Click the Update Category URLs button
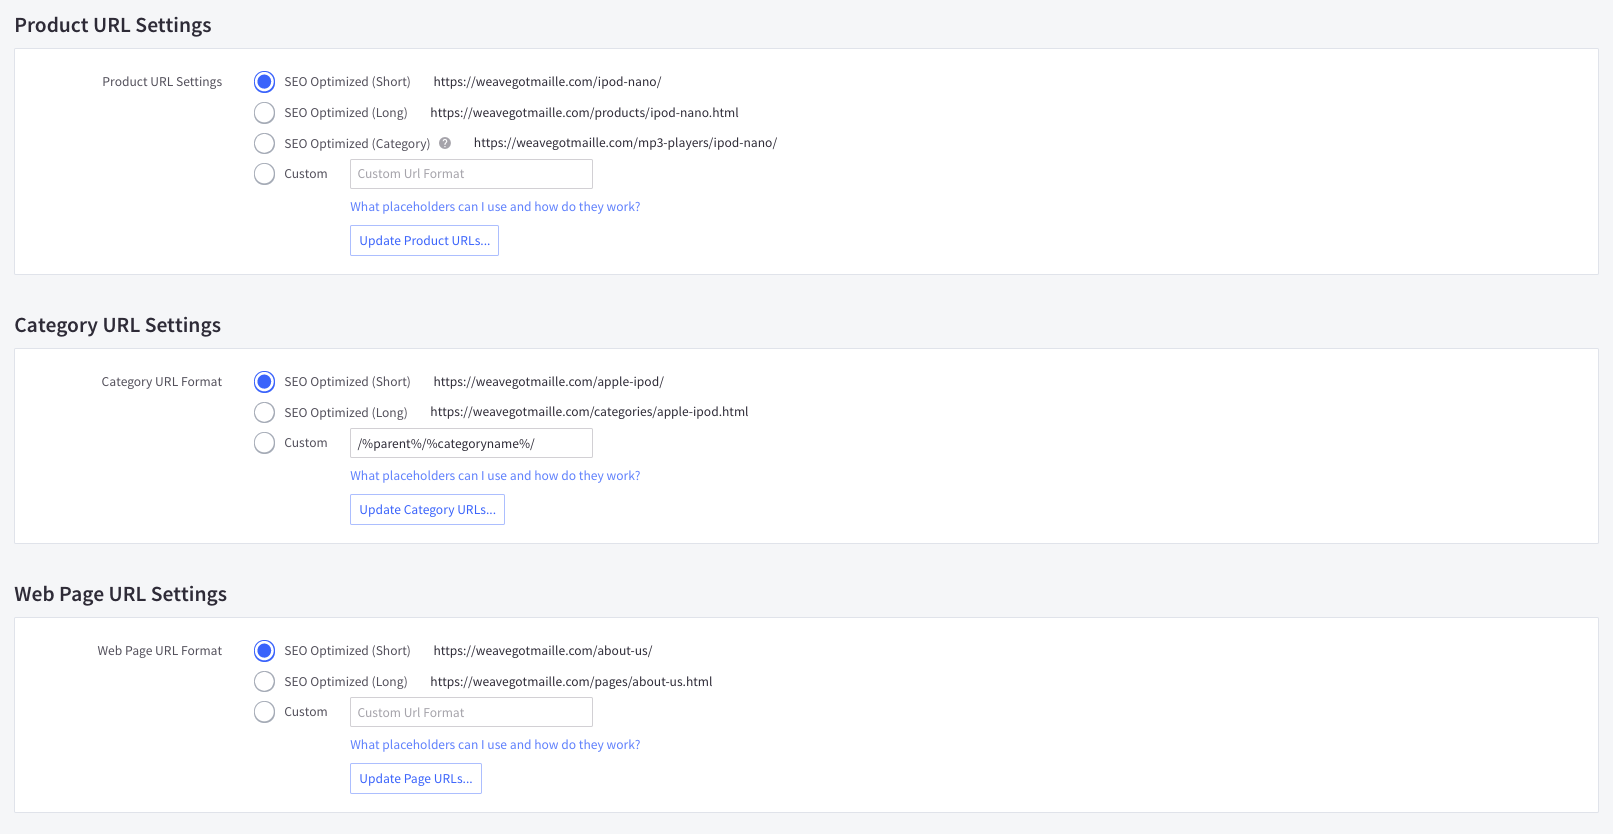Image resolution: width=1613 pixels, height=834 pixels. 427,510
